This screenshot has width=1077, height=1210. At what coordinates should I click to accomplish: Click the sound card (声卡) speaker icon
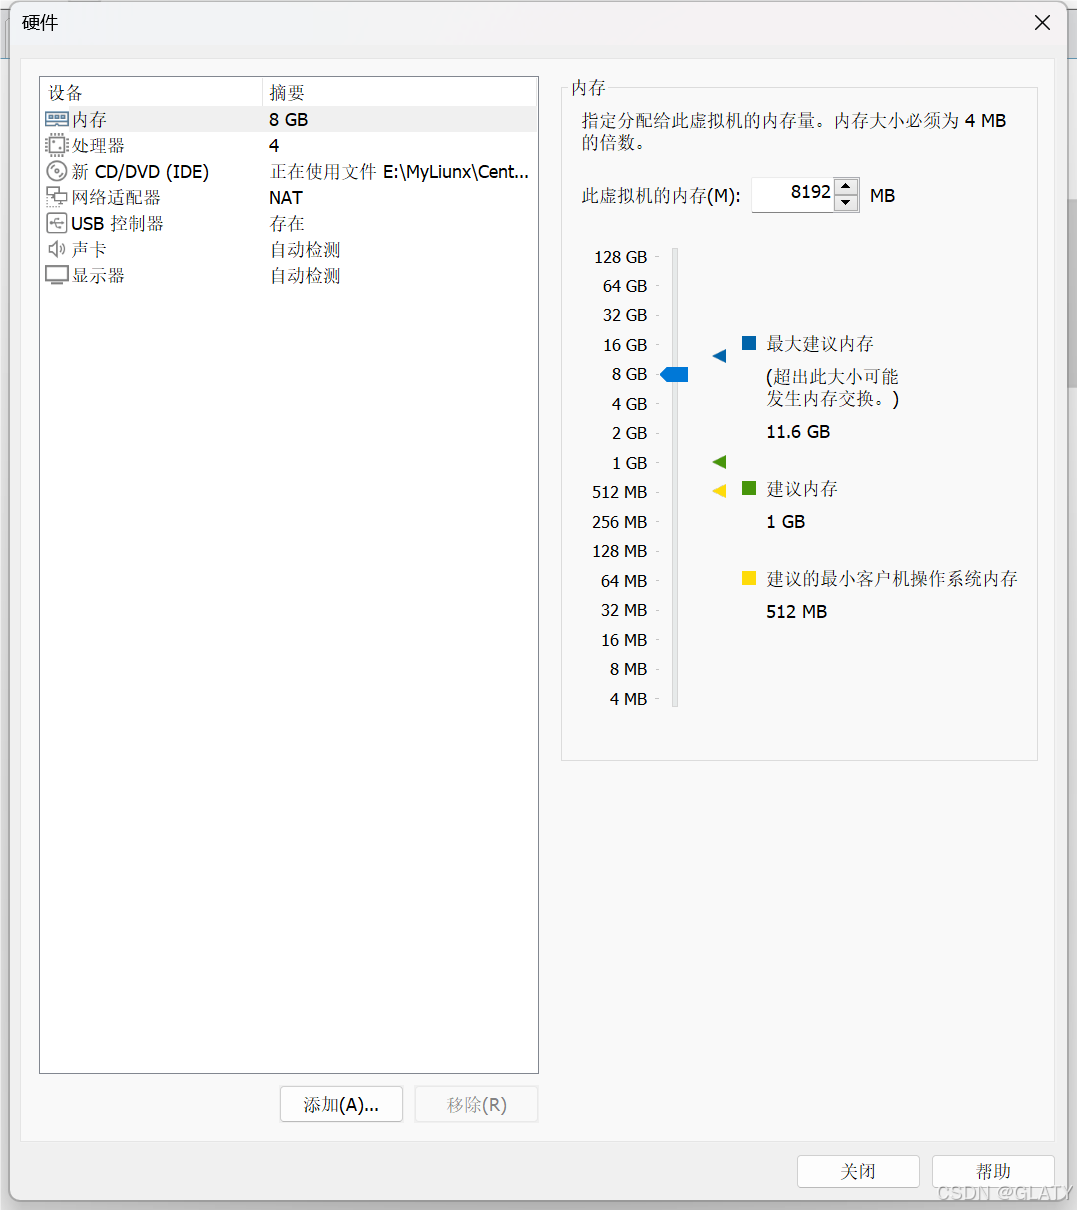point(57,249)
